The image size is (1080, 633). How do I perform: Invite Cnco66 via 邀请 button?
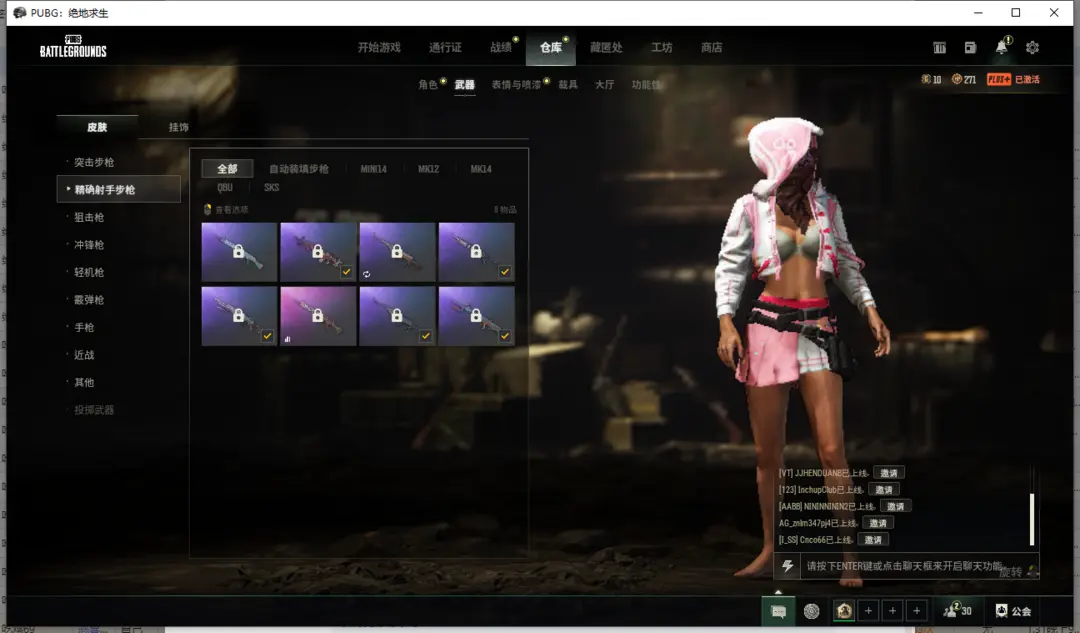(x=873, y=539)
